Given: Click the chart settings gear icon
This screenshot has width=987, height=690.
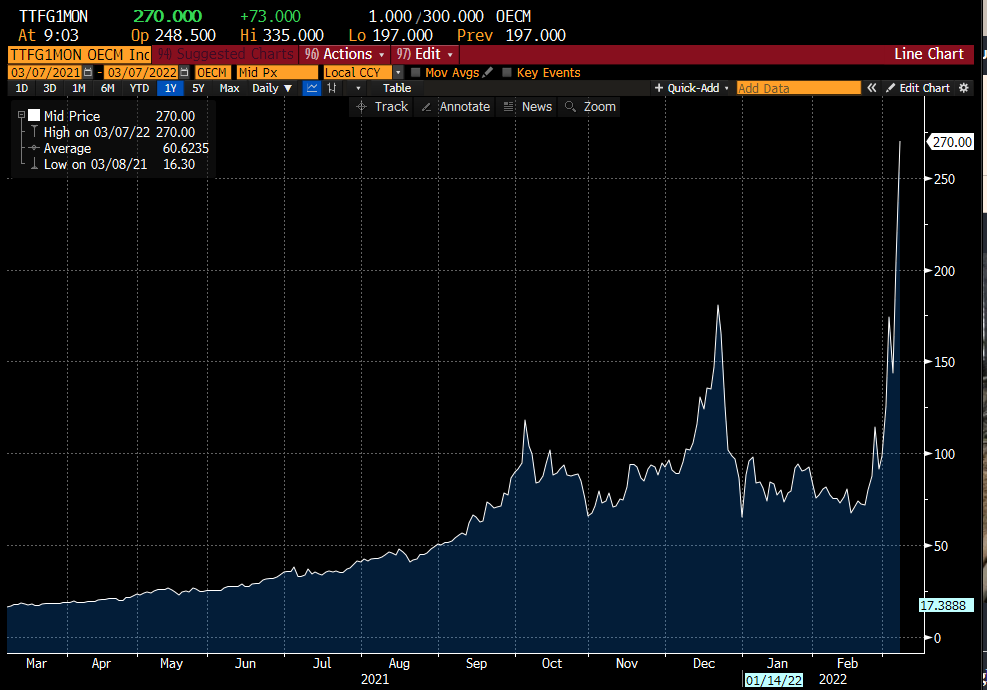Looking at the screenshot, I should (x=963, y=88).
